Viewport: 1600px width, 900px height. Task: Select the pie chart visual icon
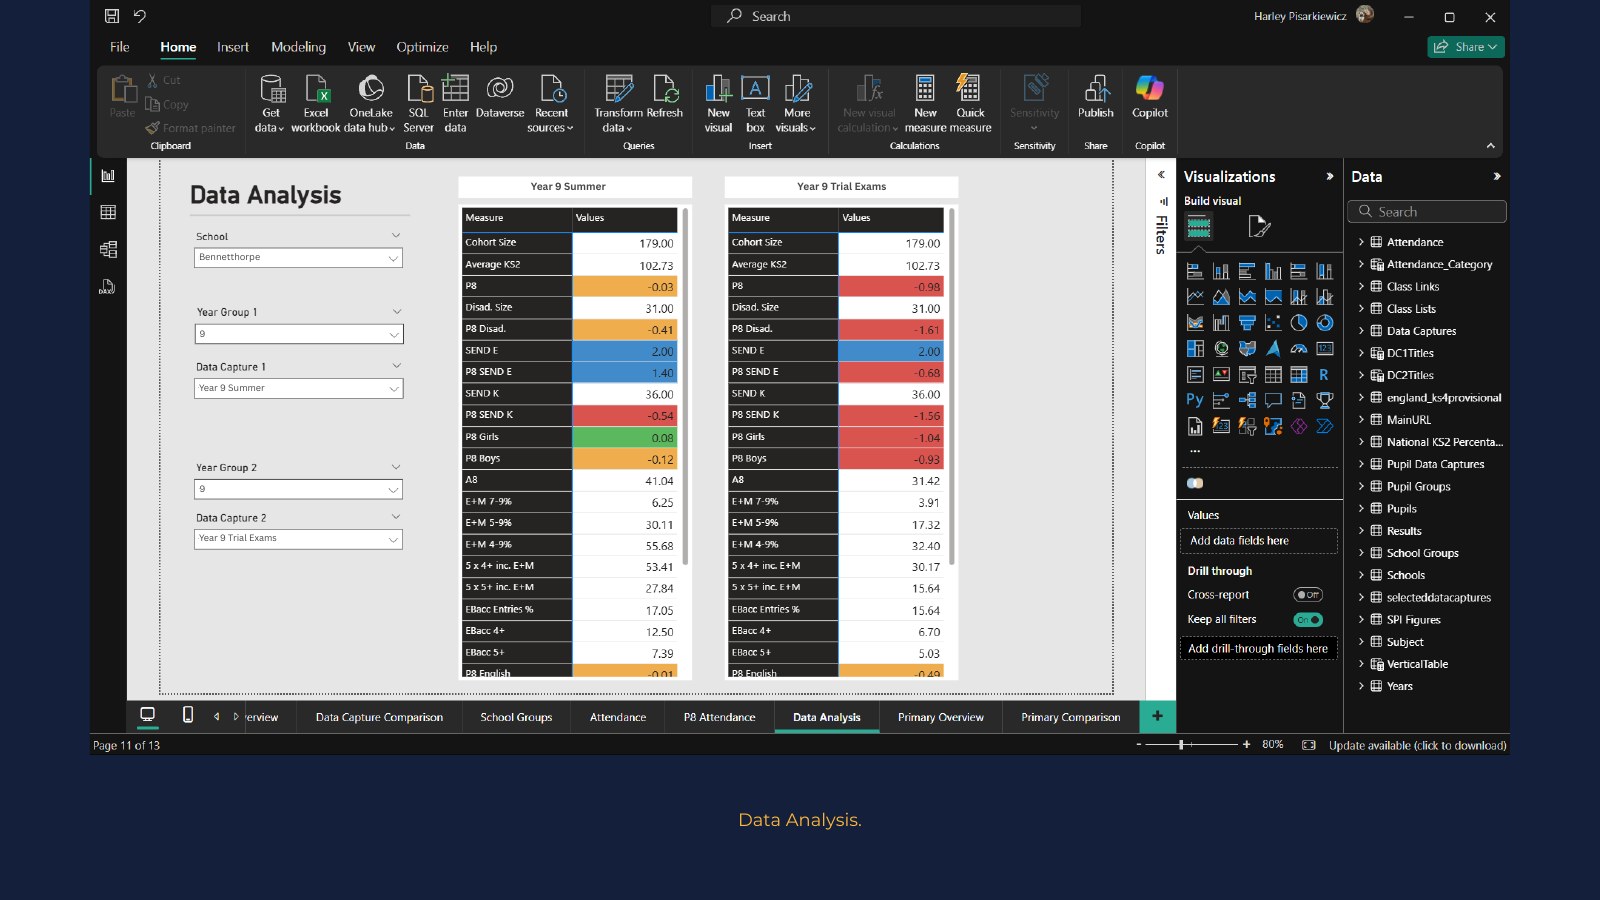click(x=1298, y=323)
